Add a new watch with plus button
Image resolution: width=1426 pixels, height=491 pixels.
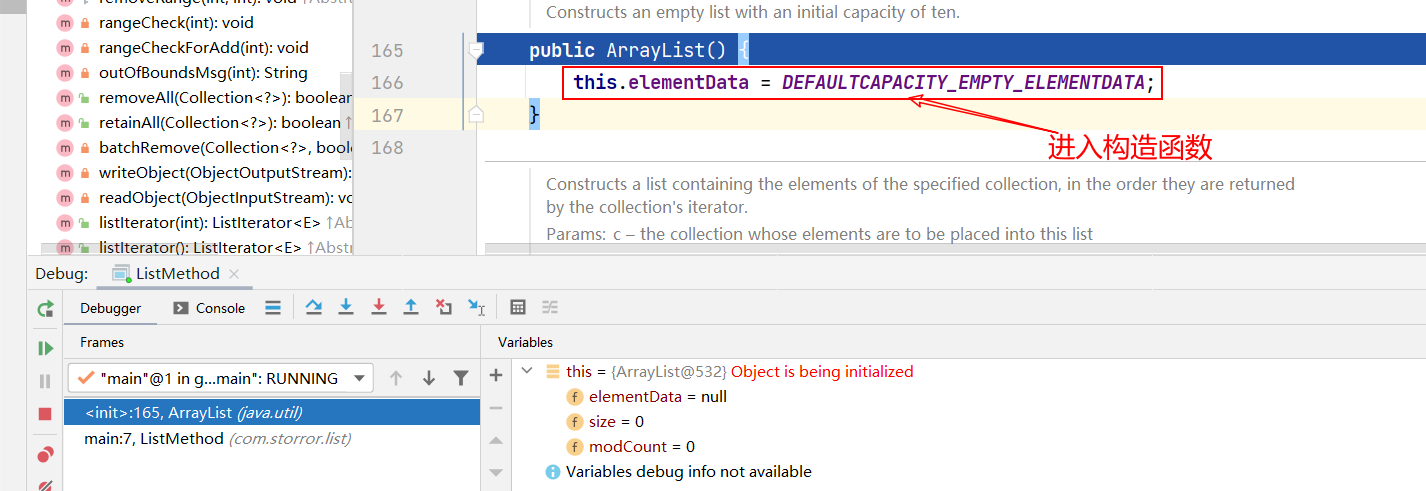click(x=495, y=375)
